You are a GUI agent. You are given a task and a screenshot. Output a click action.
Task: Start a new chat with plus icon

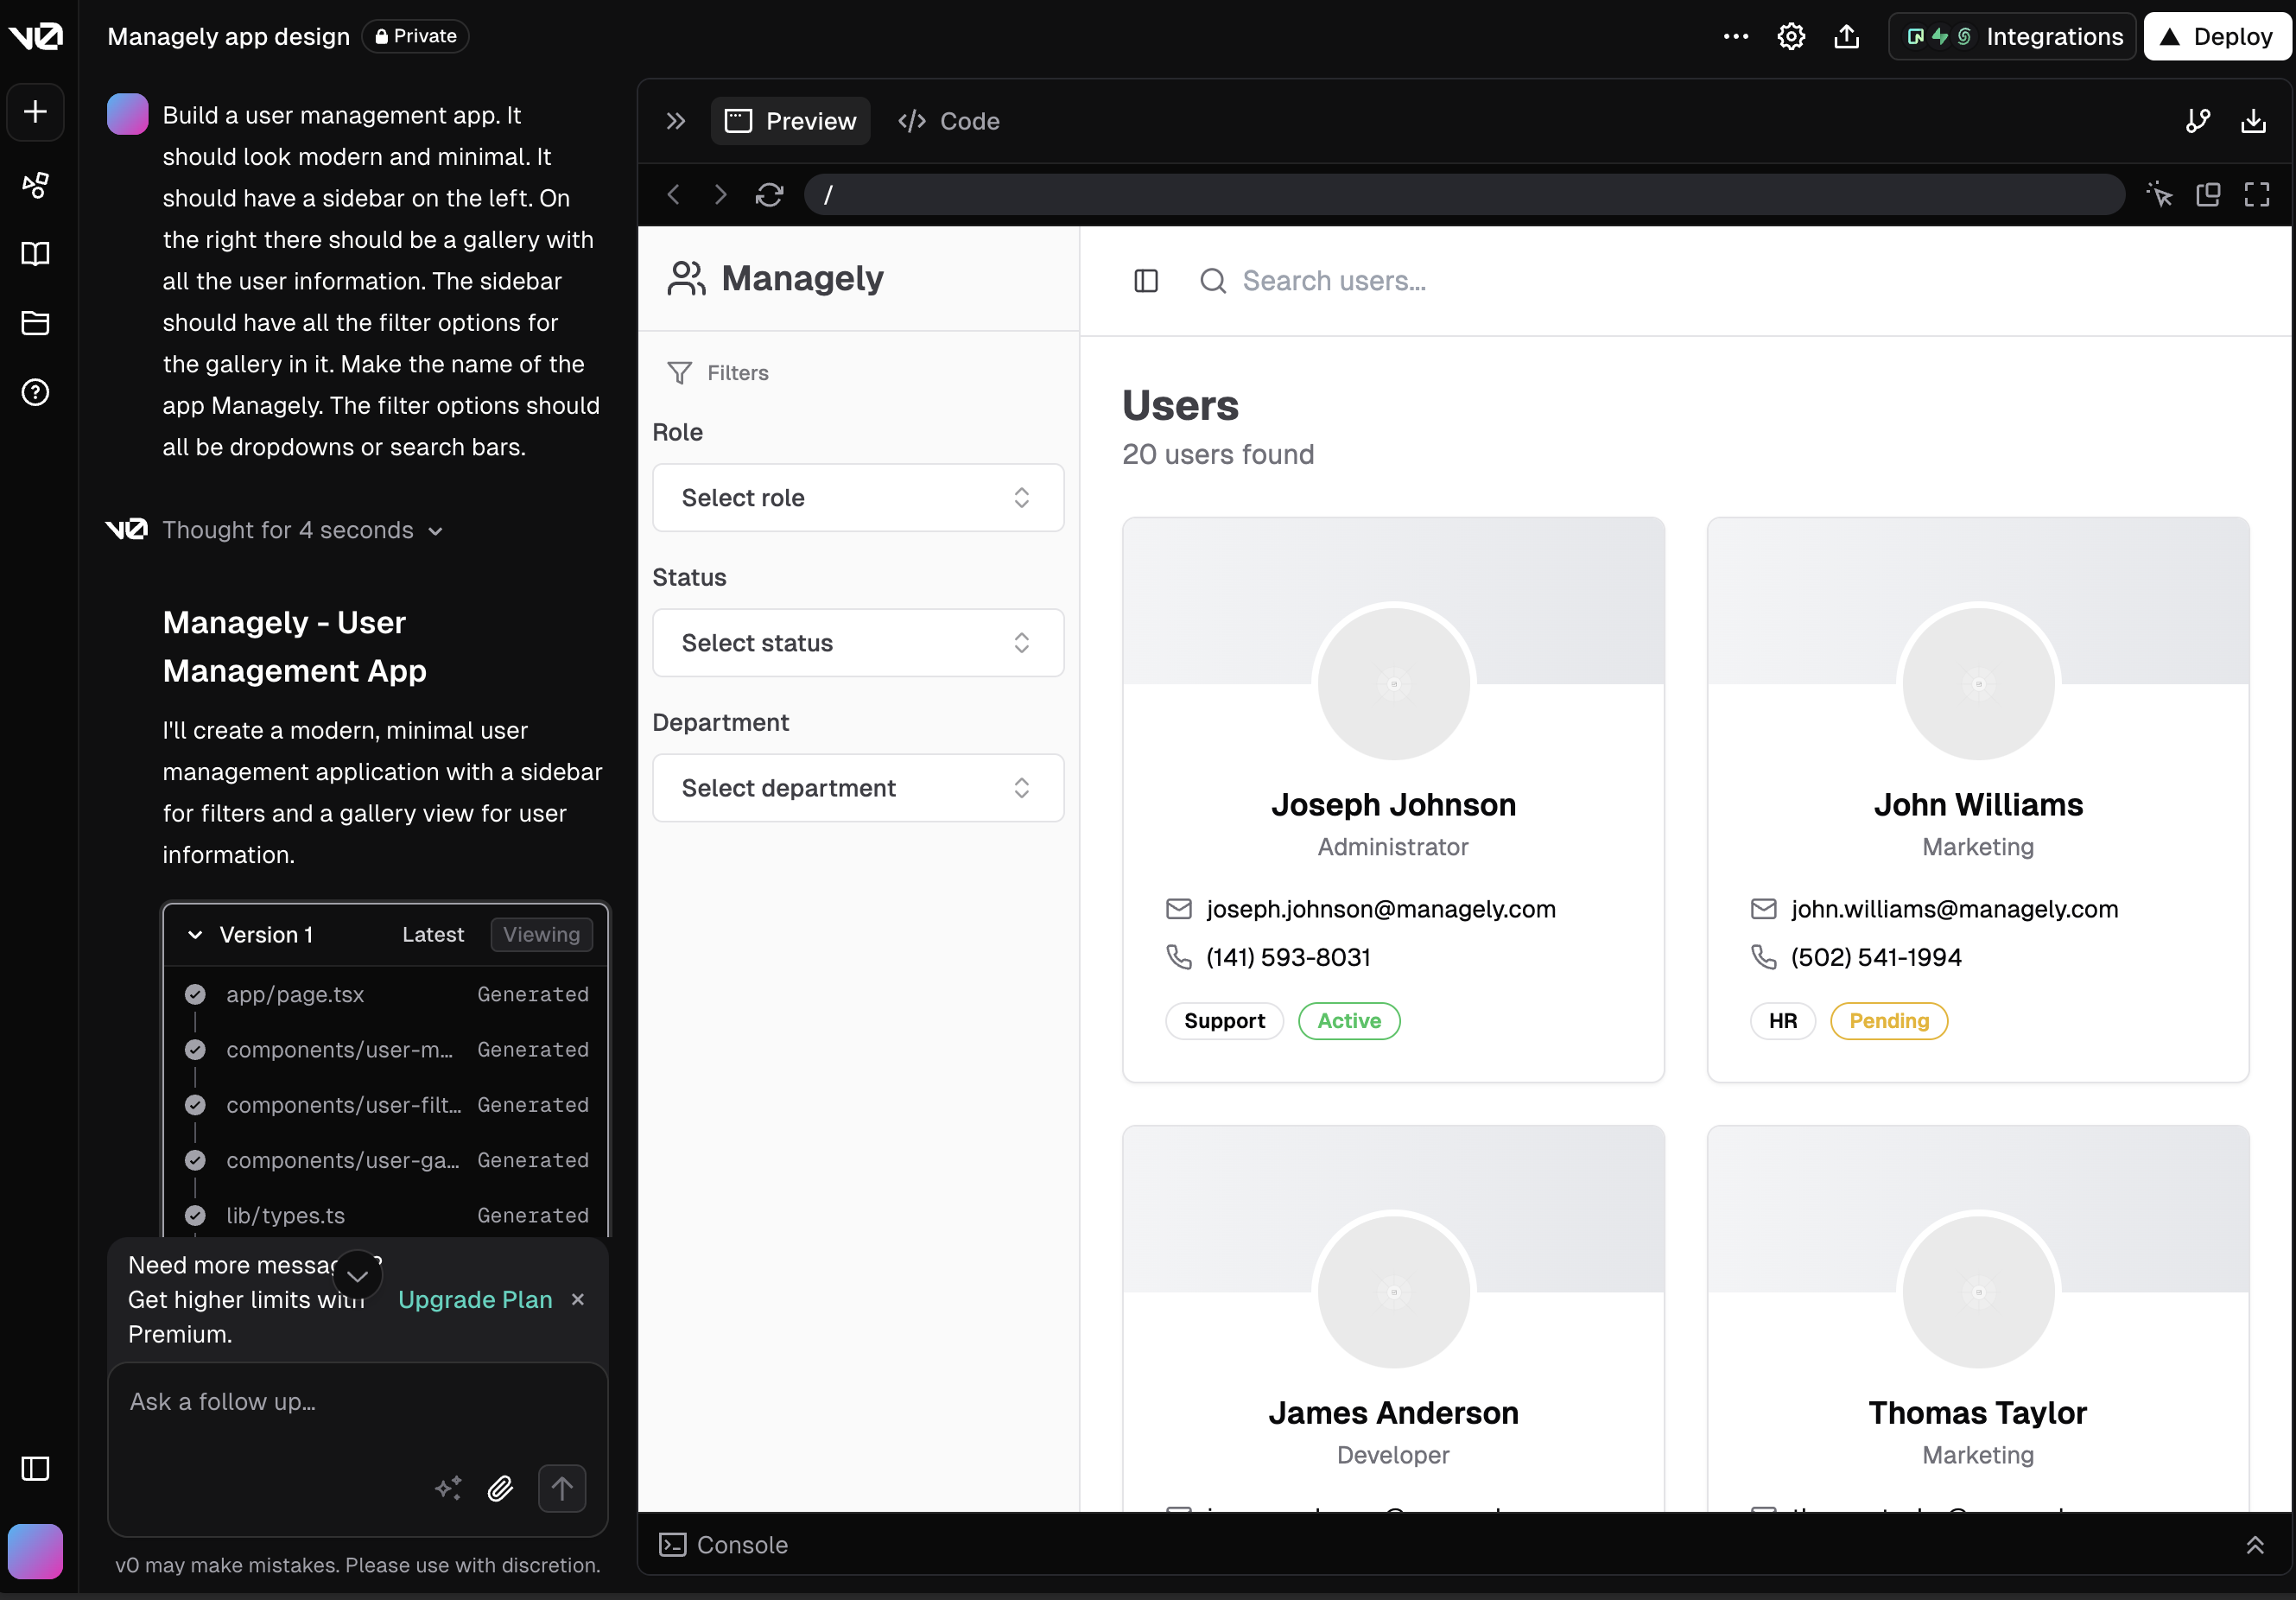(x=35, y=111)
